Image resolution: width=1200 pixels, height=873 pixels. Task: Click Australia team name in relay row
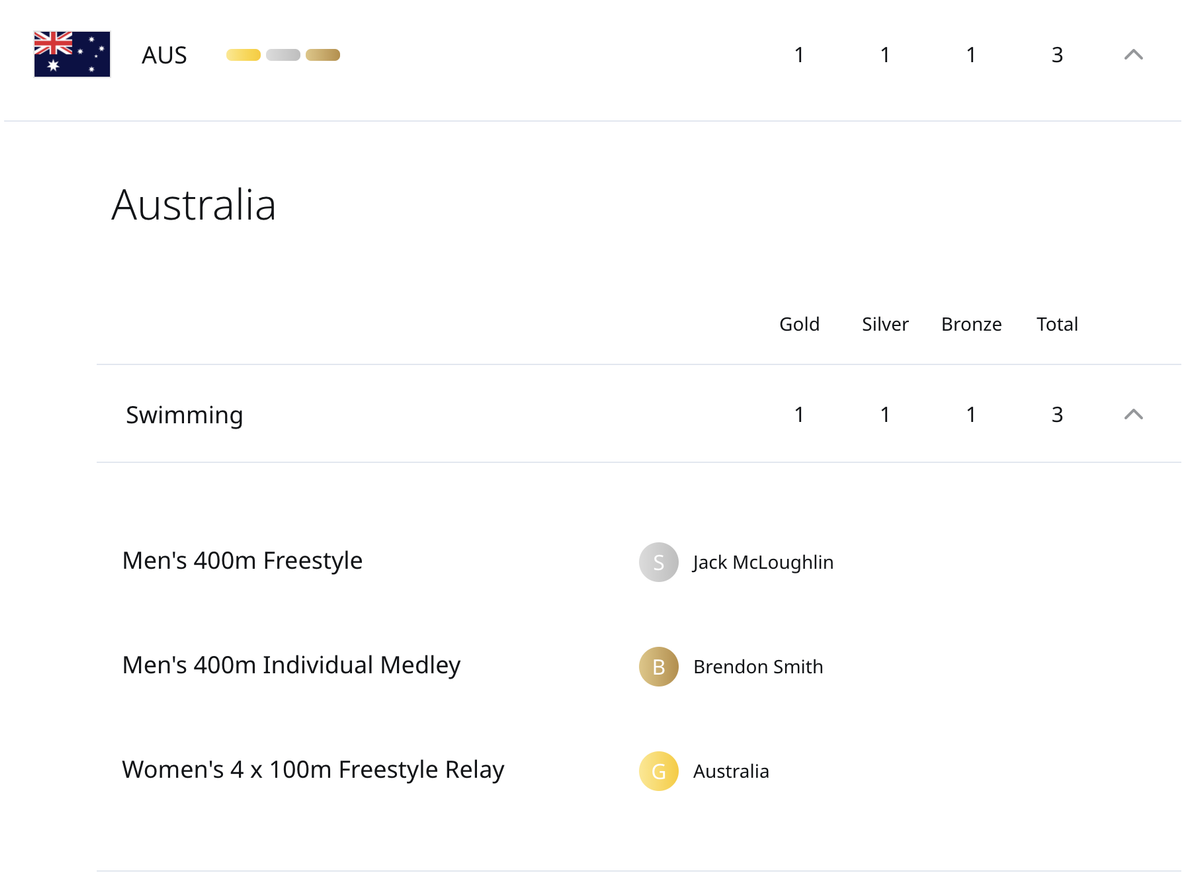pos(730,771)
